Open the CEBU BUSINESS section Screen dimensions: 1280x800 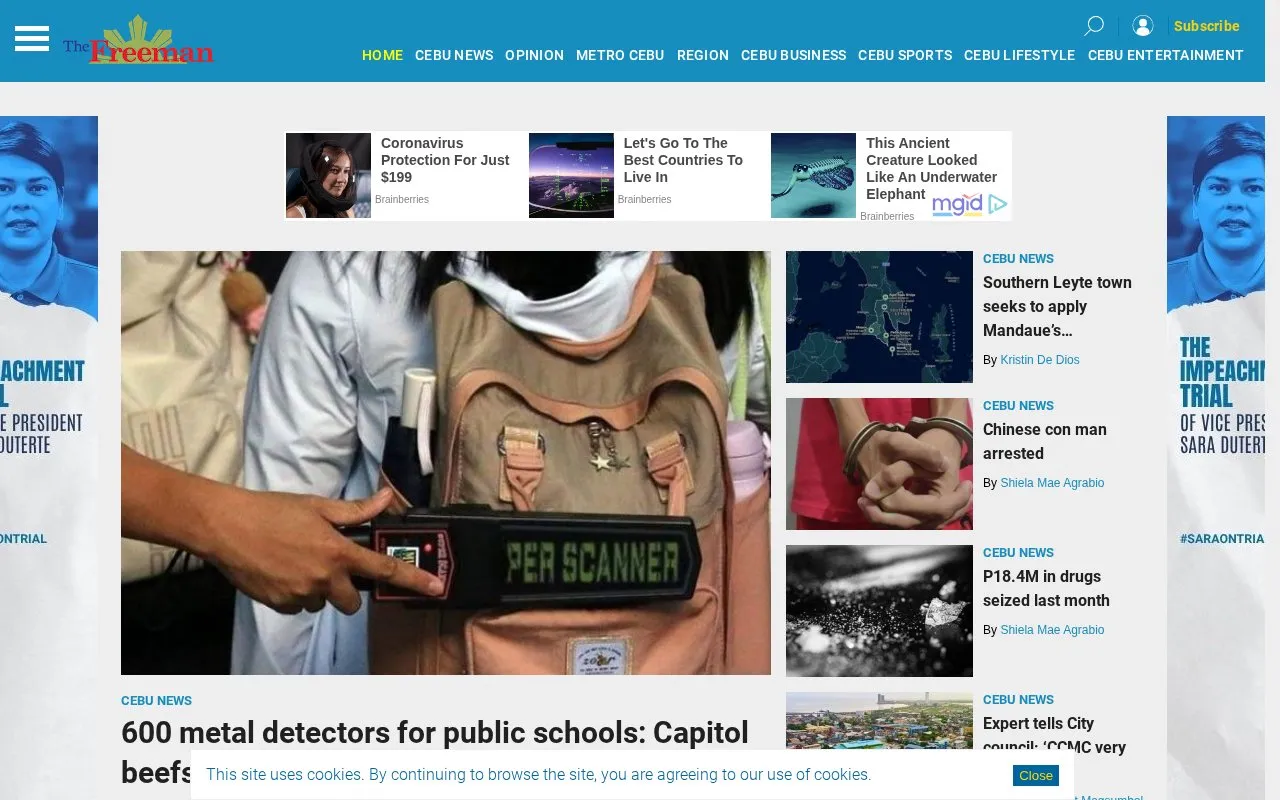tap(793, 55)
